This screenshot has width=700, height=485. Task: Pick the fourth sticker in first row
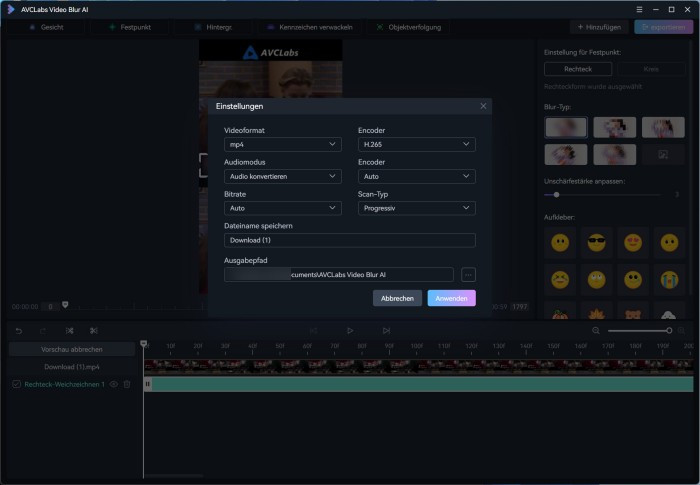coord(669,243)
